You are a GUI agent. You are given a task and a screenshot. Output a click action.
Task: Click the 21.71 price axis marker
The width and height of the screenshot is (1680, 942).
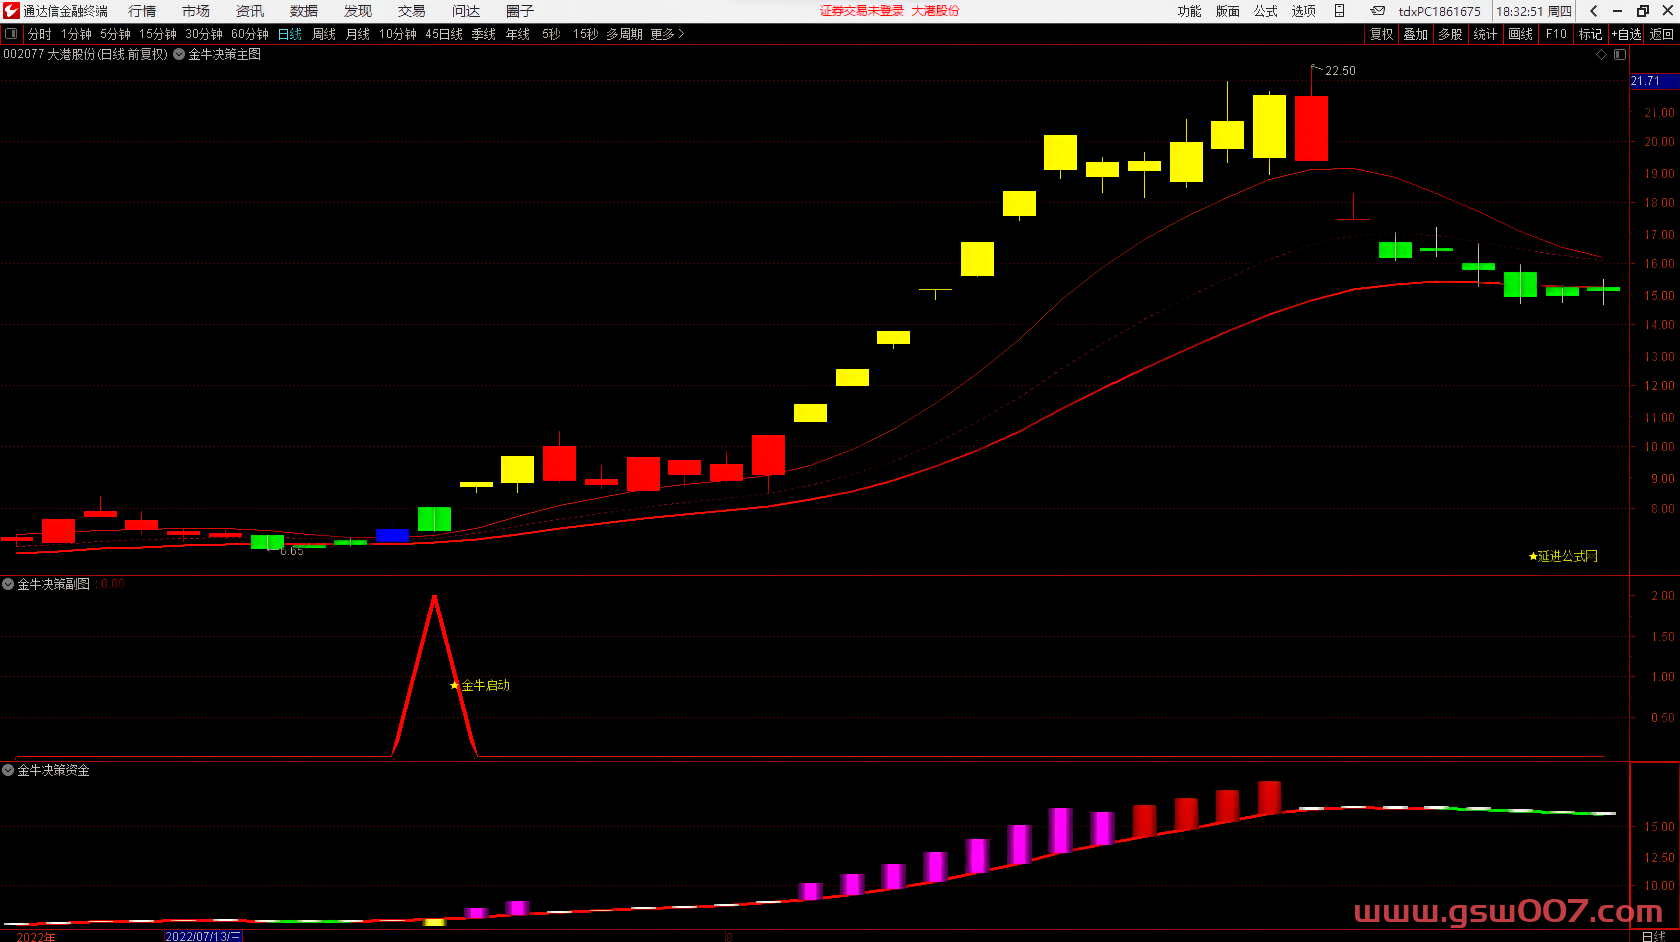(x=1654, y=81)
